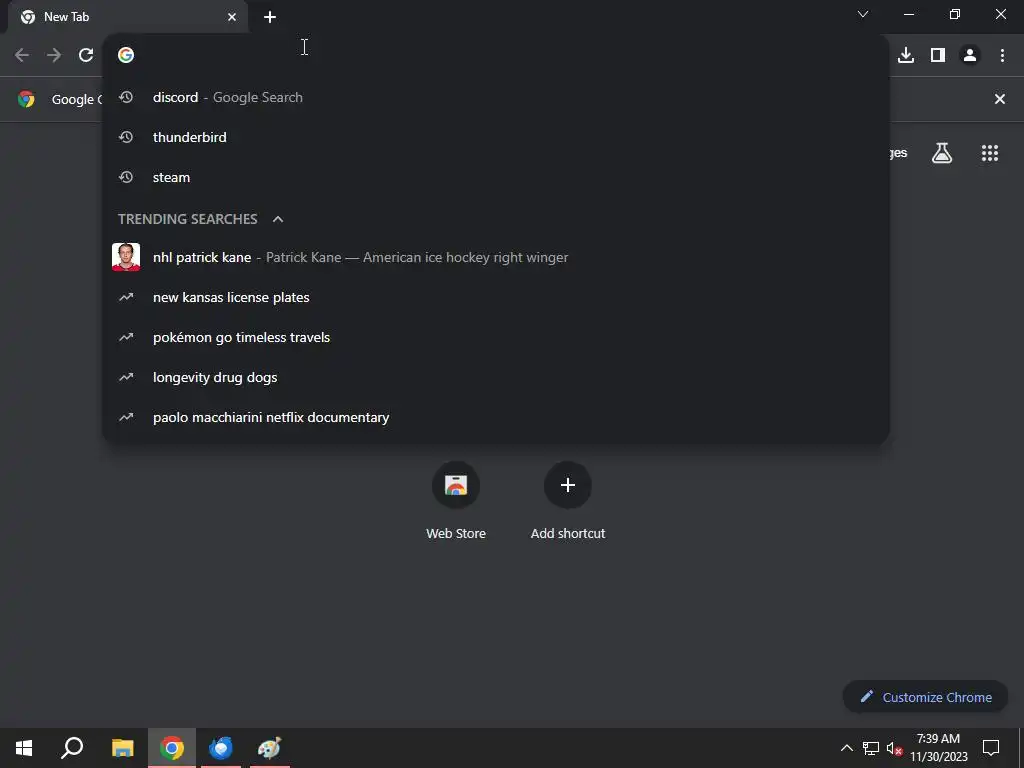
Task: Collapse the Trending Searches section
Action: [278, 219]
